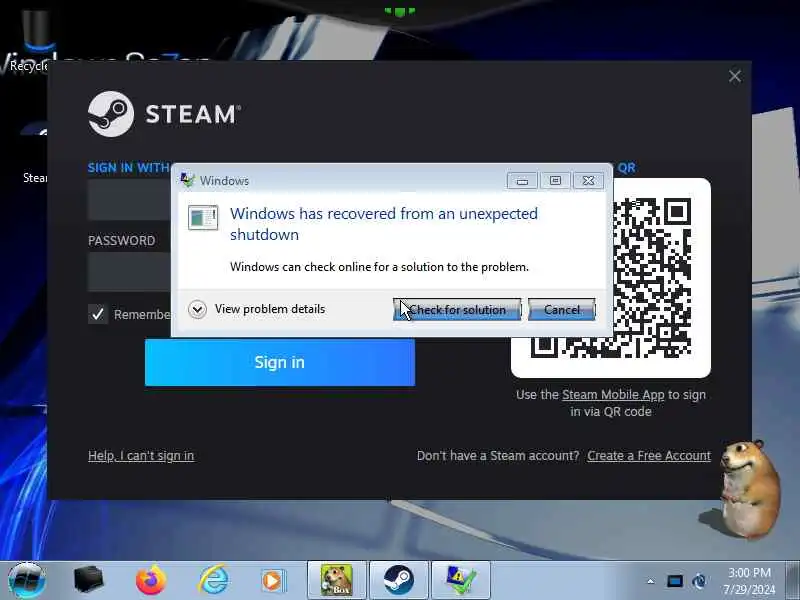Close the Steam login window
The height and width of the screenshot is (600, 800).
pos(735,77)
